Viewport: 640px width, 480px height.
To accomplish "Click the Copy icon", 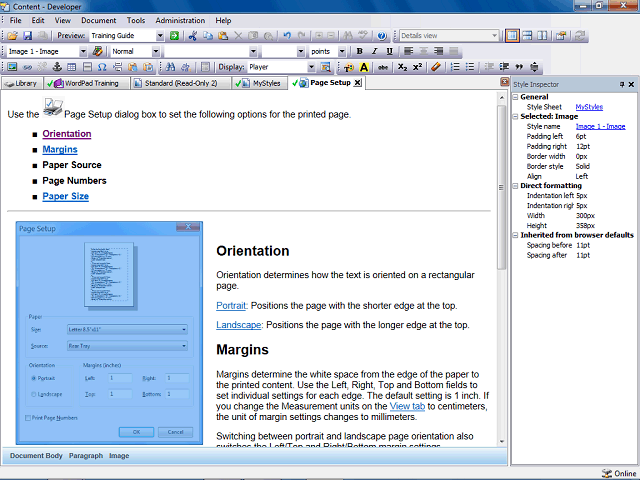I will coord(208,36).
